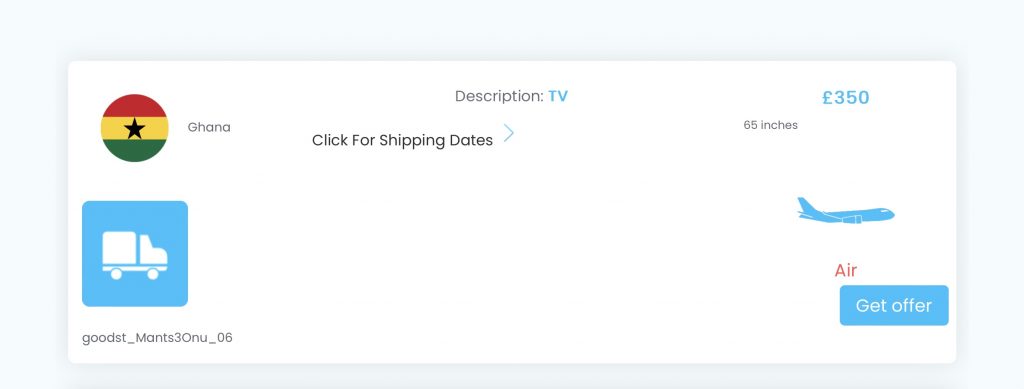Click the 65 inches size text
Image resolution: width=1024 pixels, height=389 pixels.
(771, 125)
